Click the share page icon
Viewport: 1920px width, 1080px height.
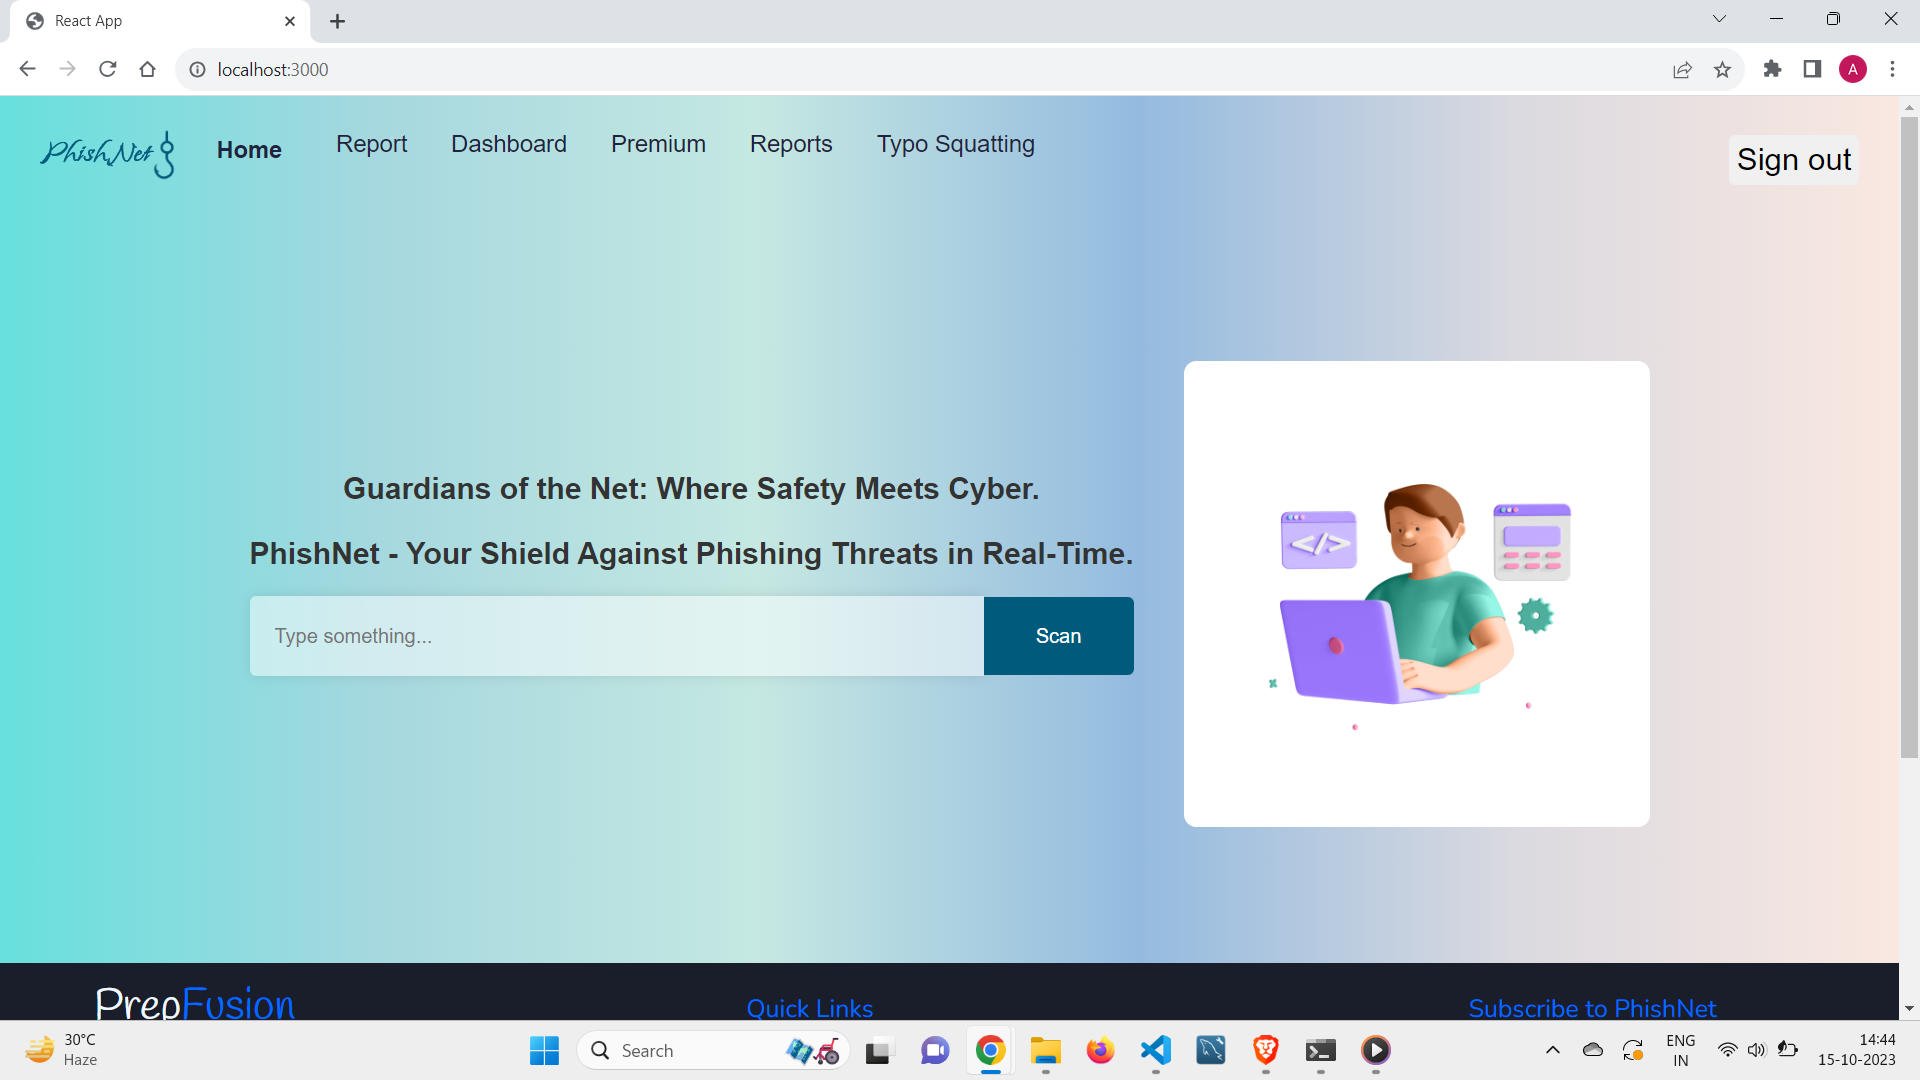point(1682,69)
